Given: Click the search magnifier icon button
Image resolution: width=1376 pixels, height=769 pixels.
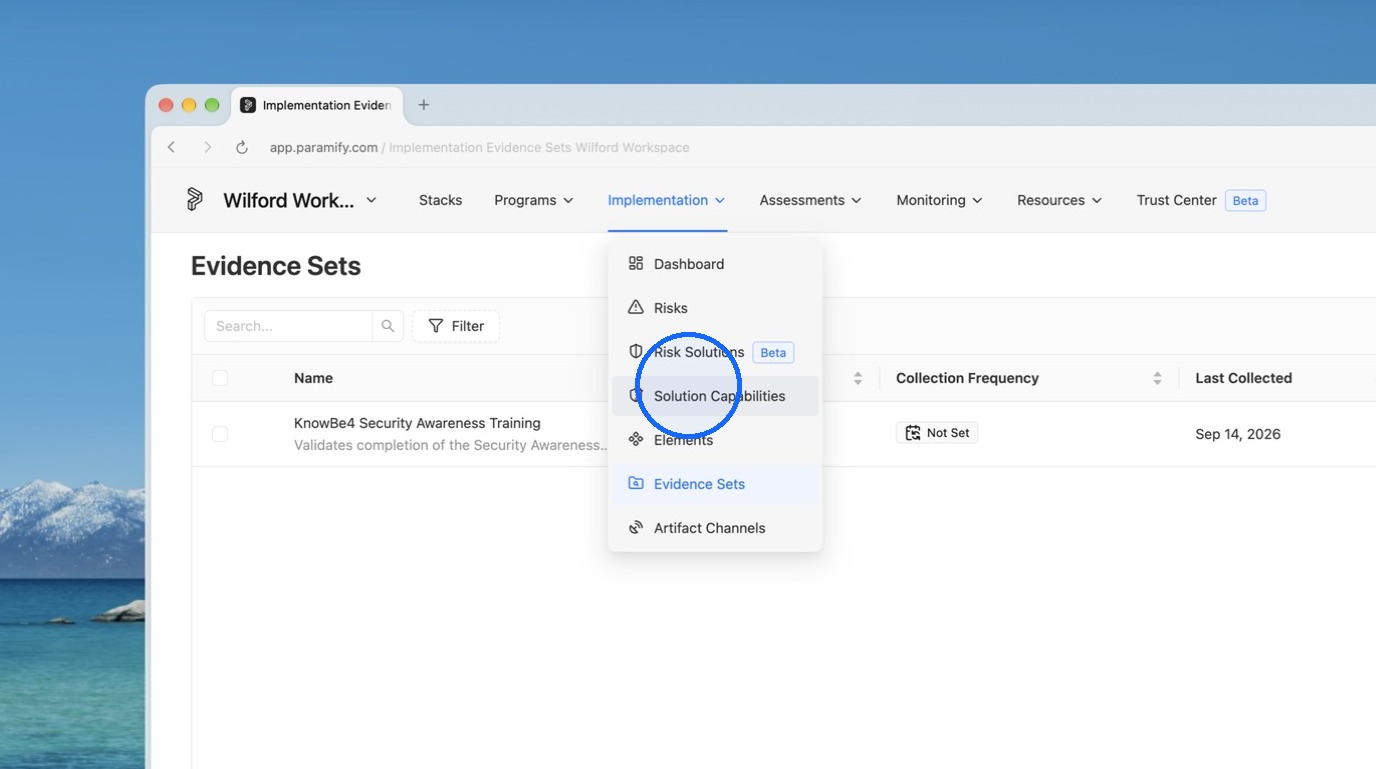Looking at the screenshot, I should click(388, 326).
